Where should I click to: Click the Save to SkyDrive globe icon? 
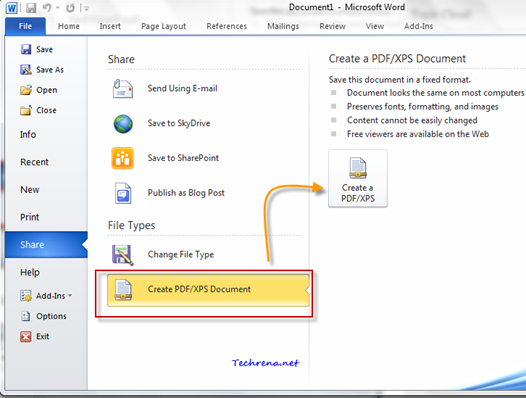[x=123, y=123]
